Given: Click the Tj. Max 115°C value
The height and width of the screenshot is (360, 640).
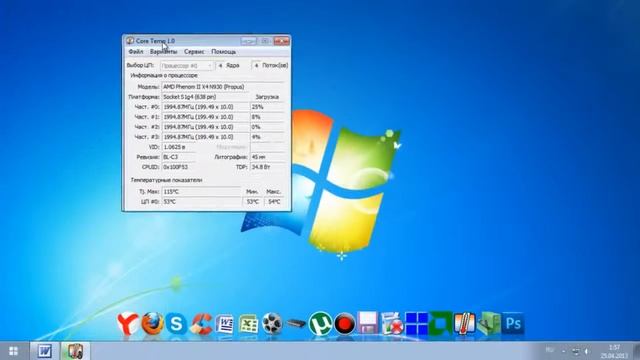Looking at the screenshot, I should pos(201,191).
